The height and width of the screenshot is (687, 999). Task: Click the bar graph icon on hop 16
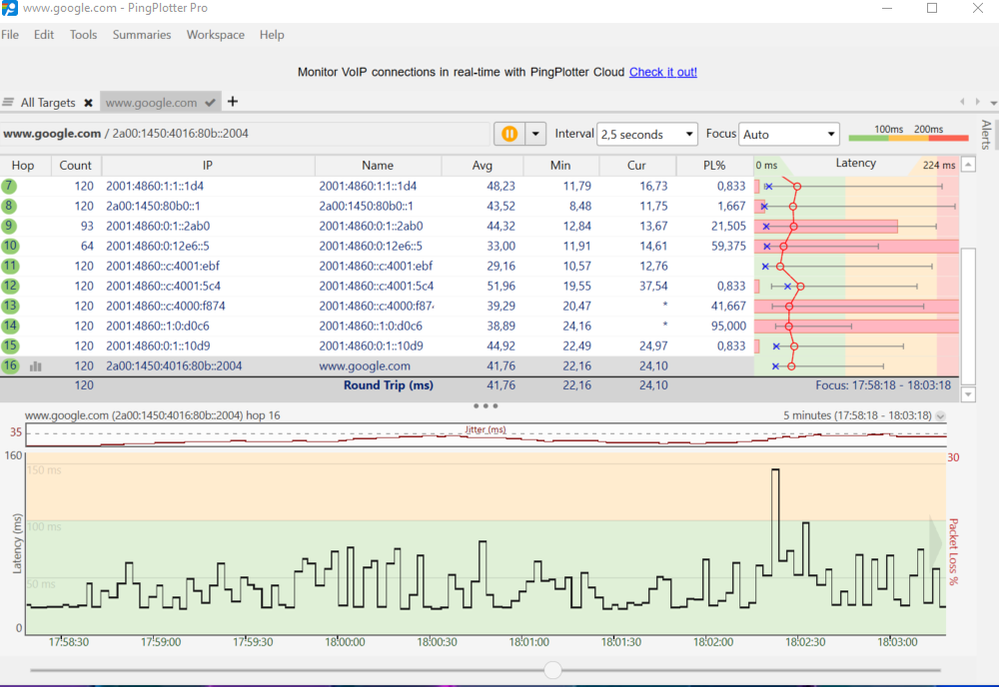point(36,367)
